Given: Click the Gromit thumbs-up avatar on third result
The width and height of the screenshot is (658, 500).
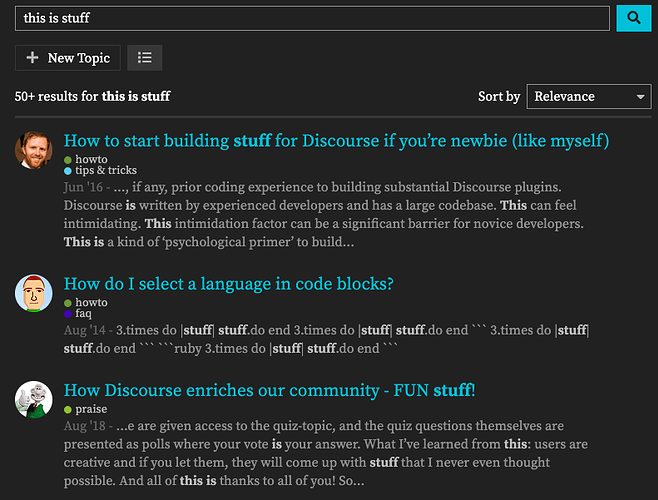Looking at the screenshot, I should click(x=34, y=400).
